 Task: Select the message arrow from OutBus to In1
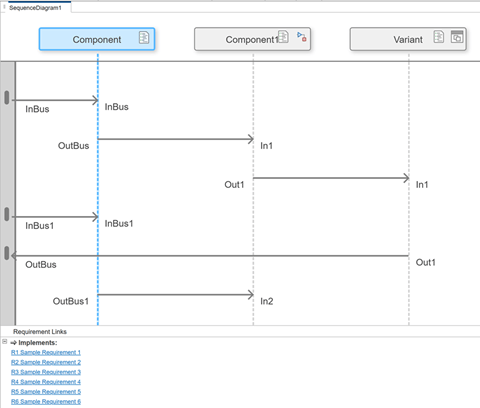point(176,139)
